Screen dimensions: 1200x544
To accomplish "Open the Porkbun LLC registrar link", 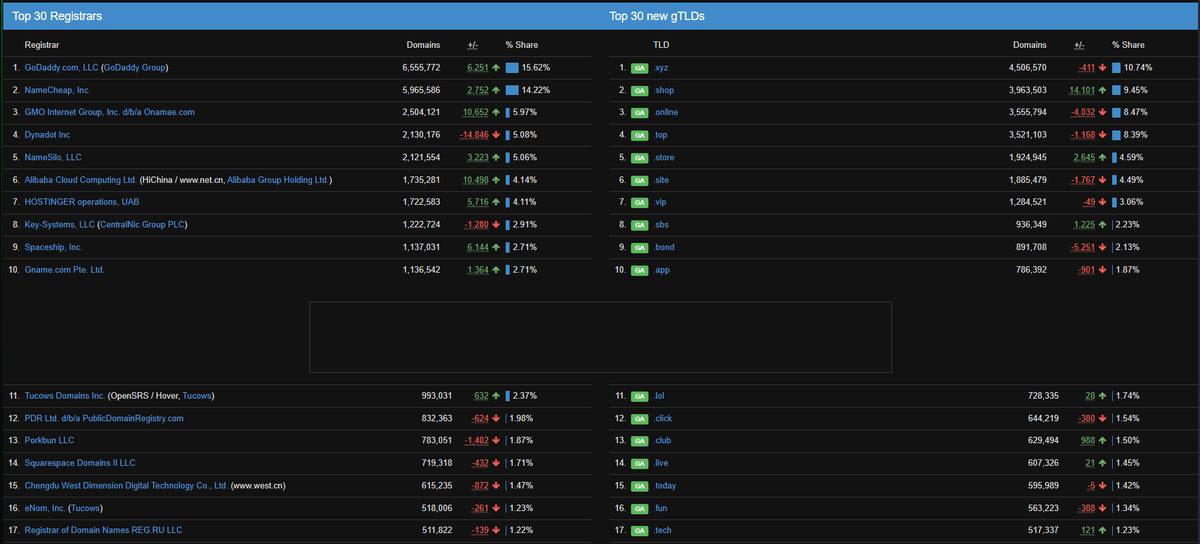I will [49, 440].
